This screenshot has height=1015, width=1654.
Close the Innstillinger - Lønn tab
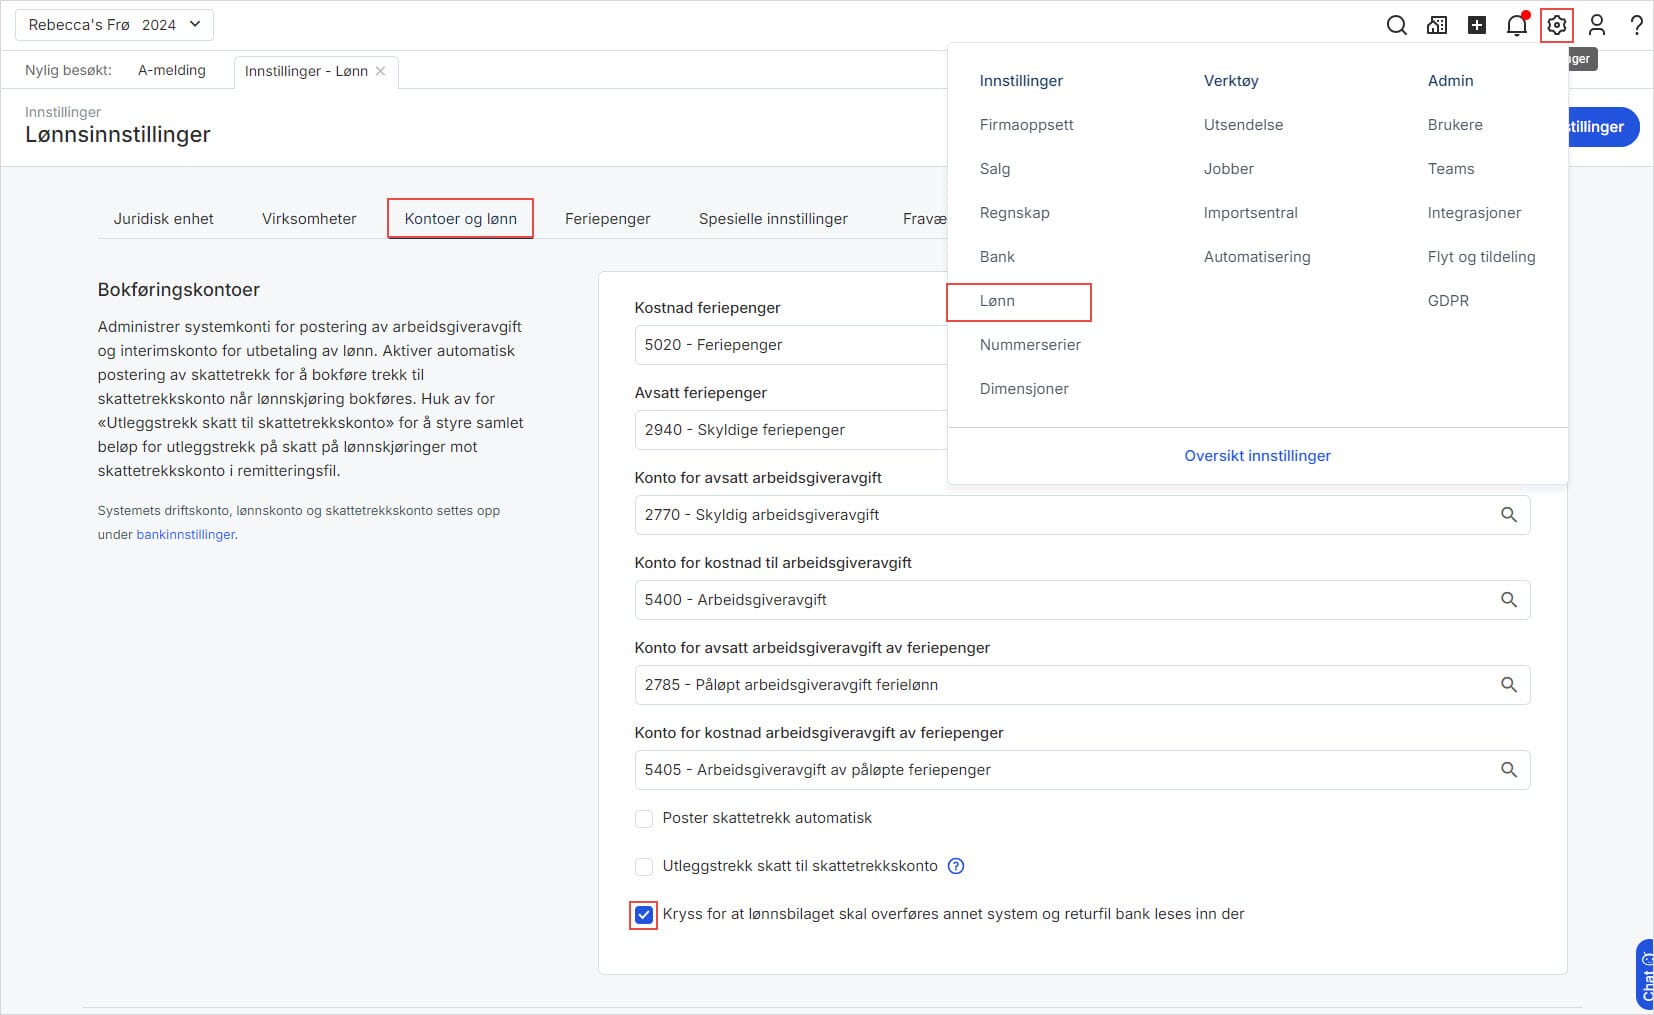click(x=381, y=71)
